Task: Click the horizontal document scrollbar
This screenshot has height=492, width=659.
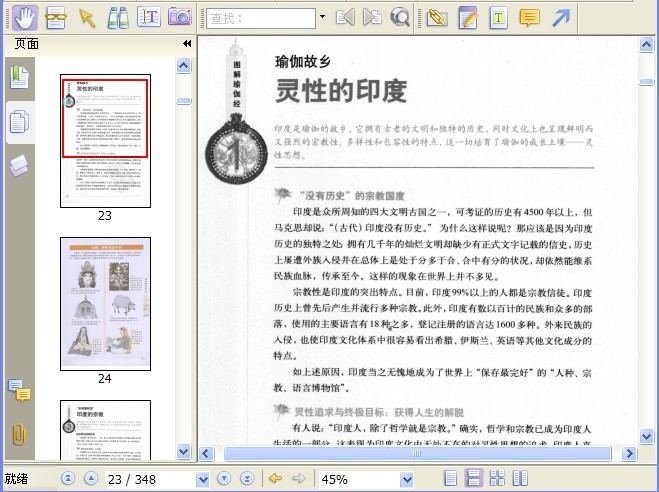Action: [417, 453]
